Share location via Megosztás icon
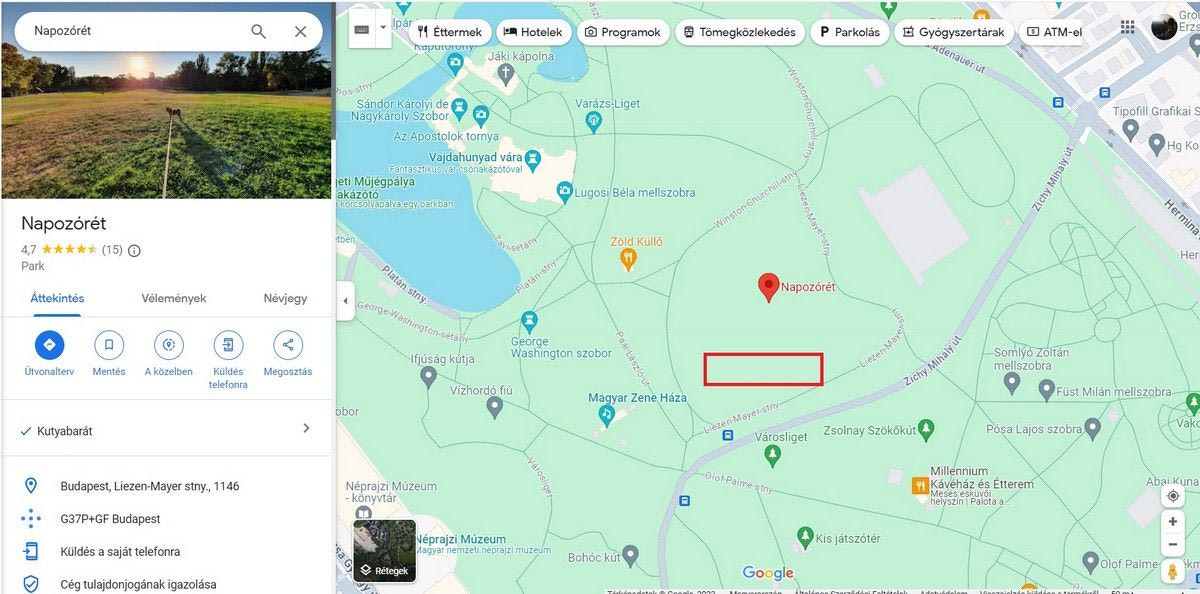The height and width of the screenshot is (594, 1200). tap(288, 345)
